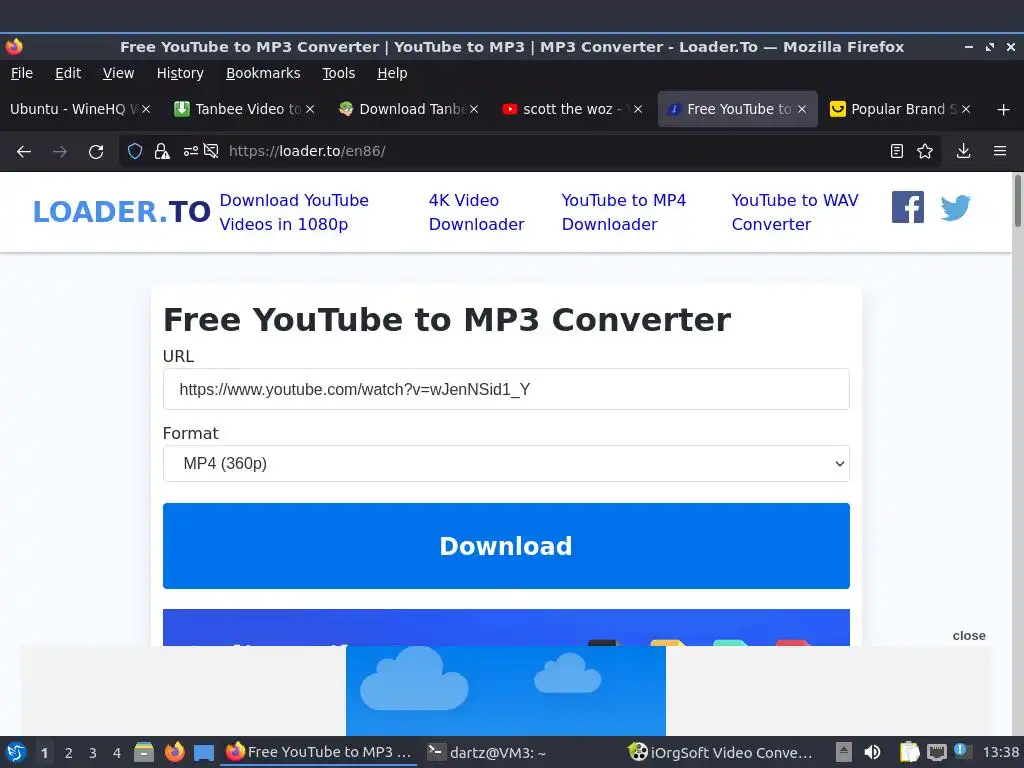Open YouTube to MP4 Downloader link
1024x768 pixels.
click(x=624, y=212)
